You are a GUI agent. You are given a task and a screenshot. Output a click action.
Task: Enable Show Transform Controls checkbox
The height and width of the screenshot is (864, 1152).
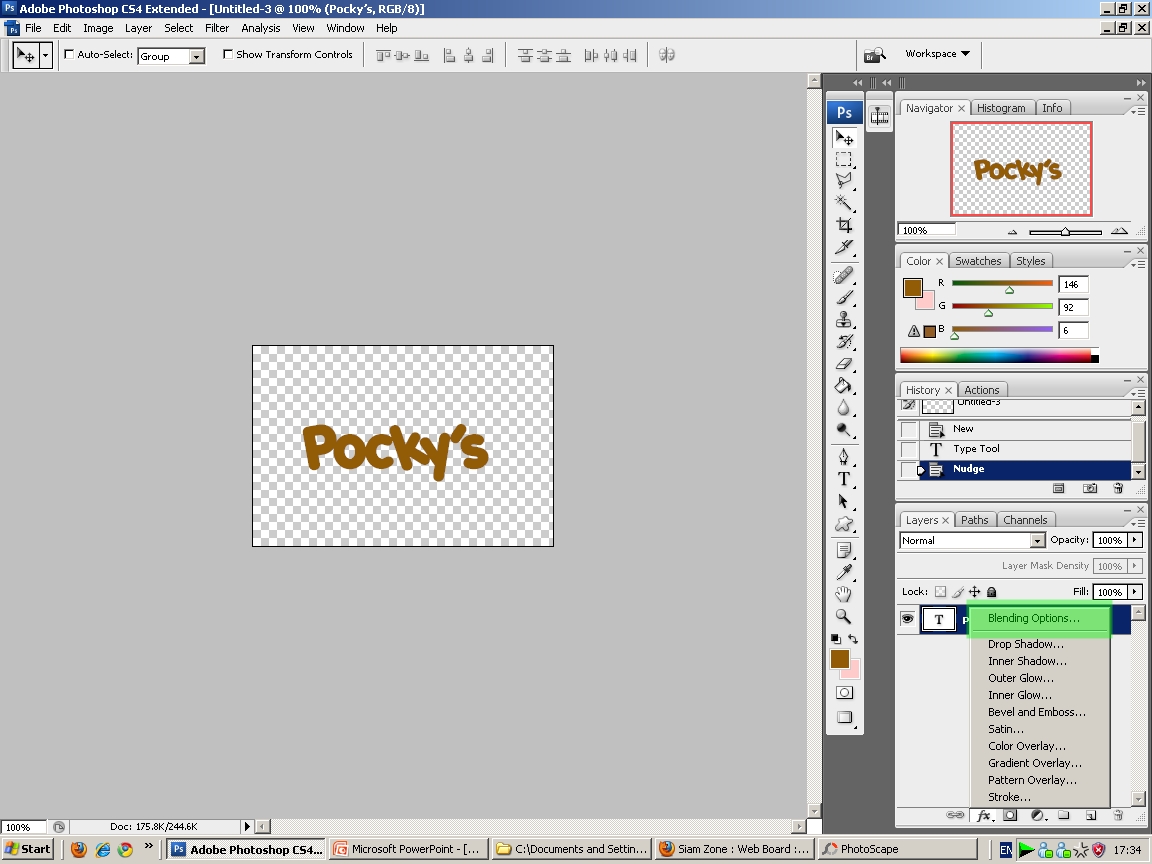tap(228, 54)
